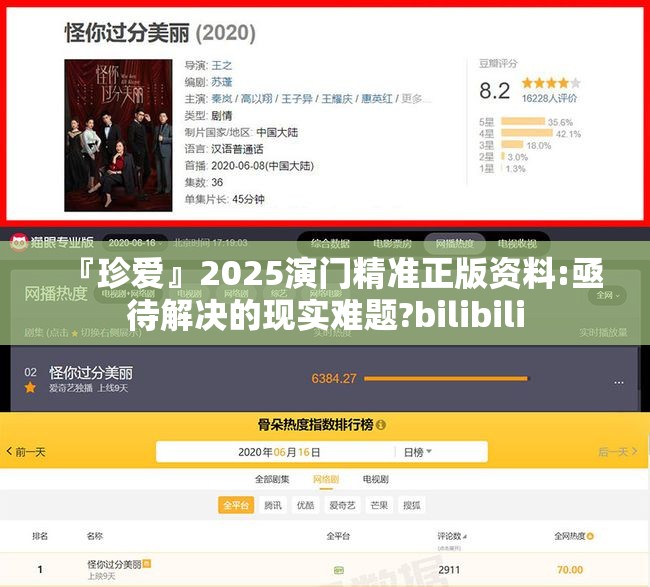The image size is (650, 587).
Task: Select the 网络电影 filter pill
Action: point(325,294)
